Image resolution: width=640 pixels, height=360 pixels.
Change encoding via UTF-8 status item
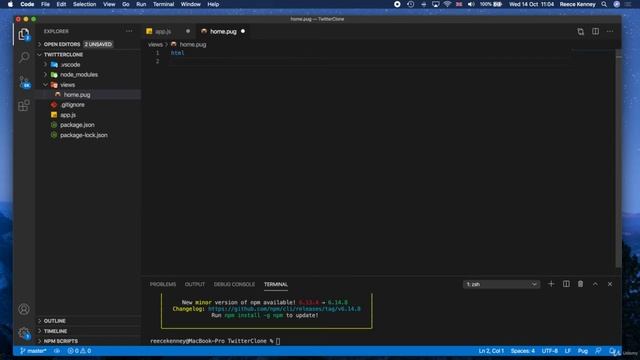pyautogui.click(x=549, y=351)
